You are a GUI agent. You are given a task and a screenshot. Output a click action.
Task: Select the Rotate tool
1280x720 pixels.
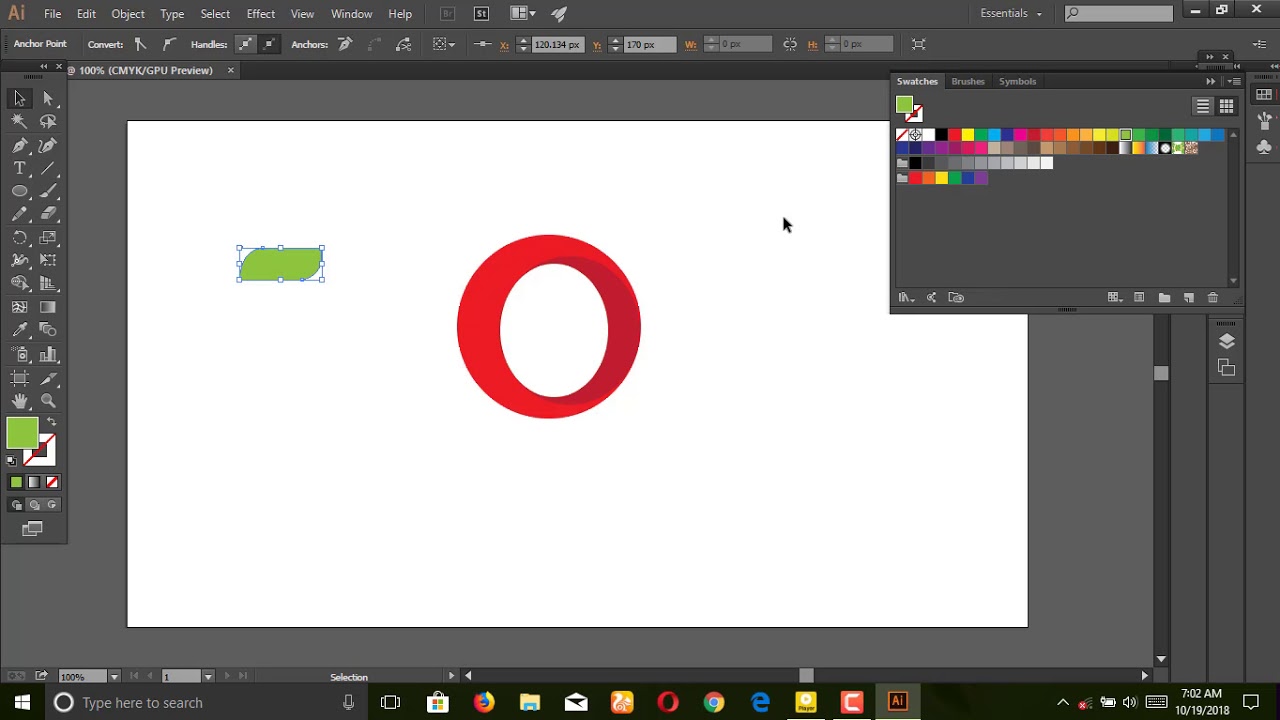pos(19,238)
